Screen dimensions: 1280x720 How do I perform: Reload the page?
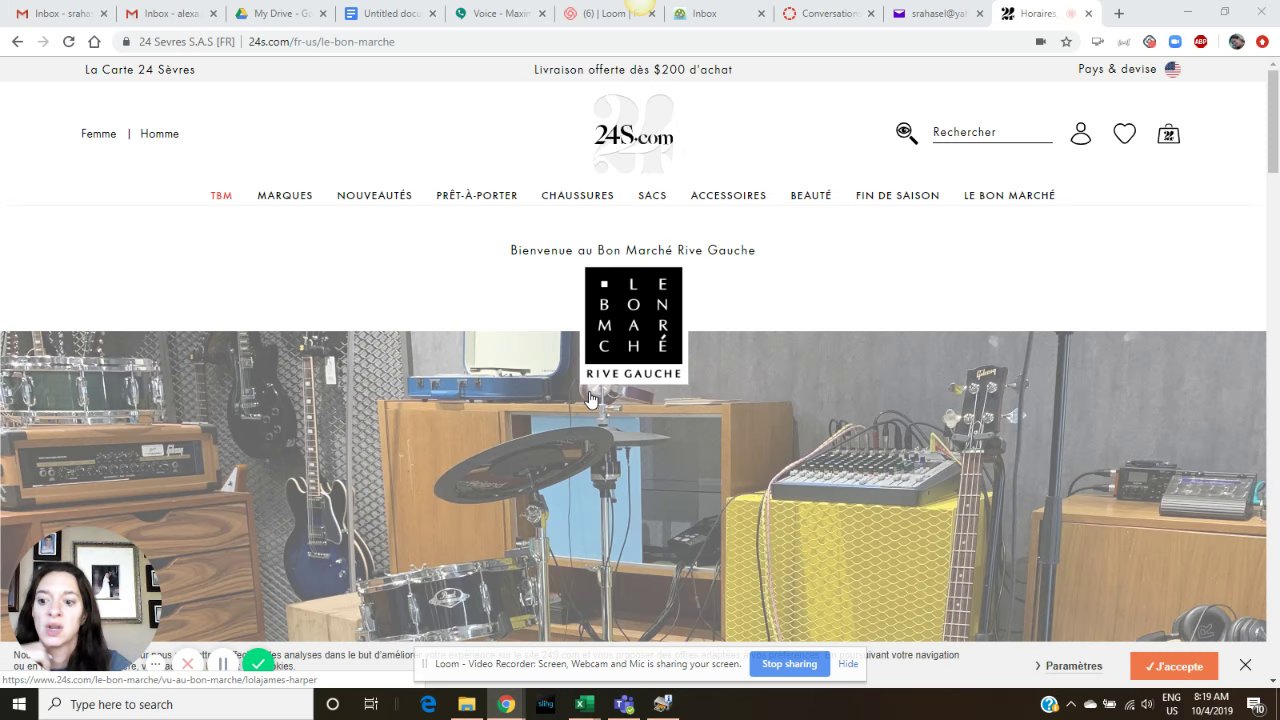(68, 42)
